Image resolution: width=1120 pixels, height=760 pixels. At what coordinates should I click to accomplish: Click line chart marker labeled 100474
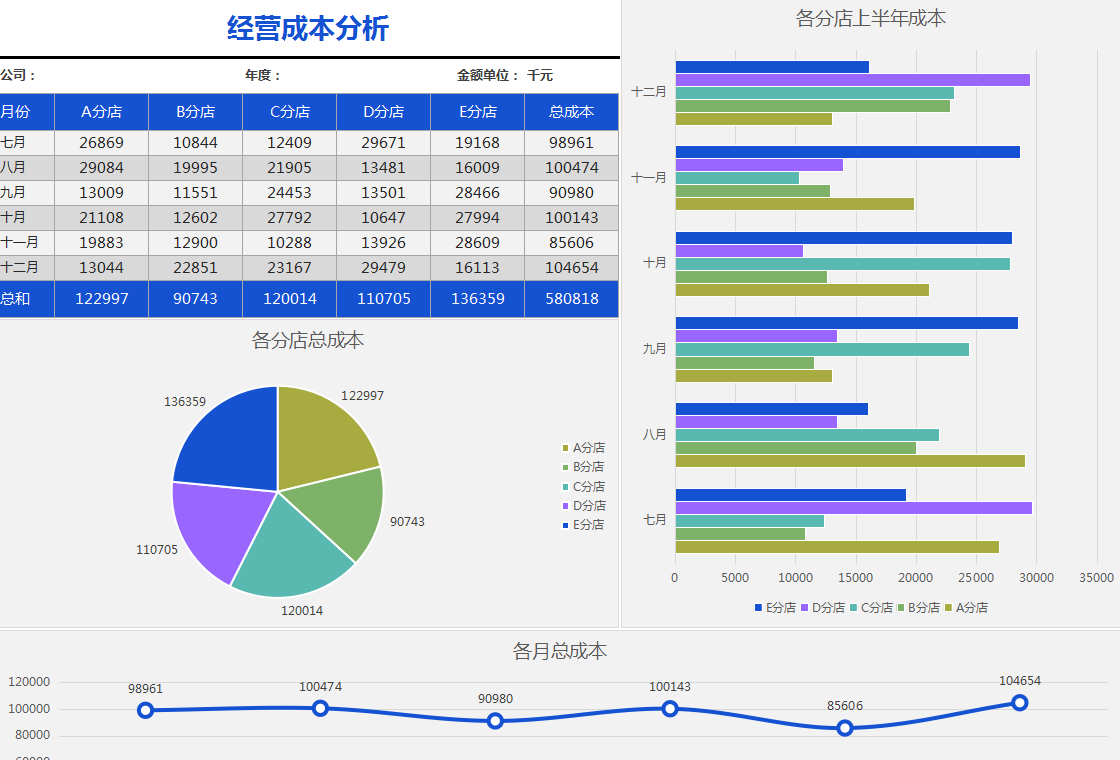[x=321, y=709]
